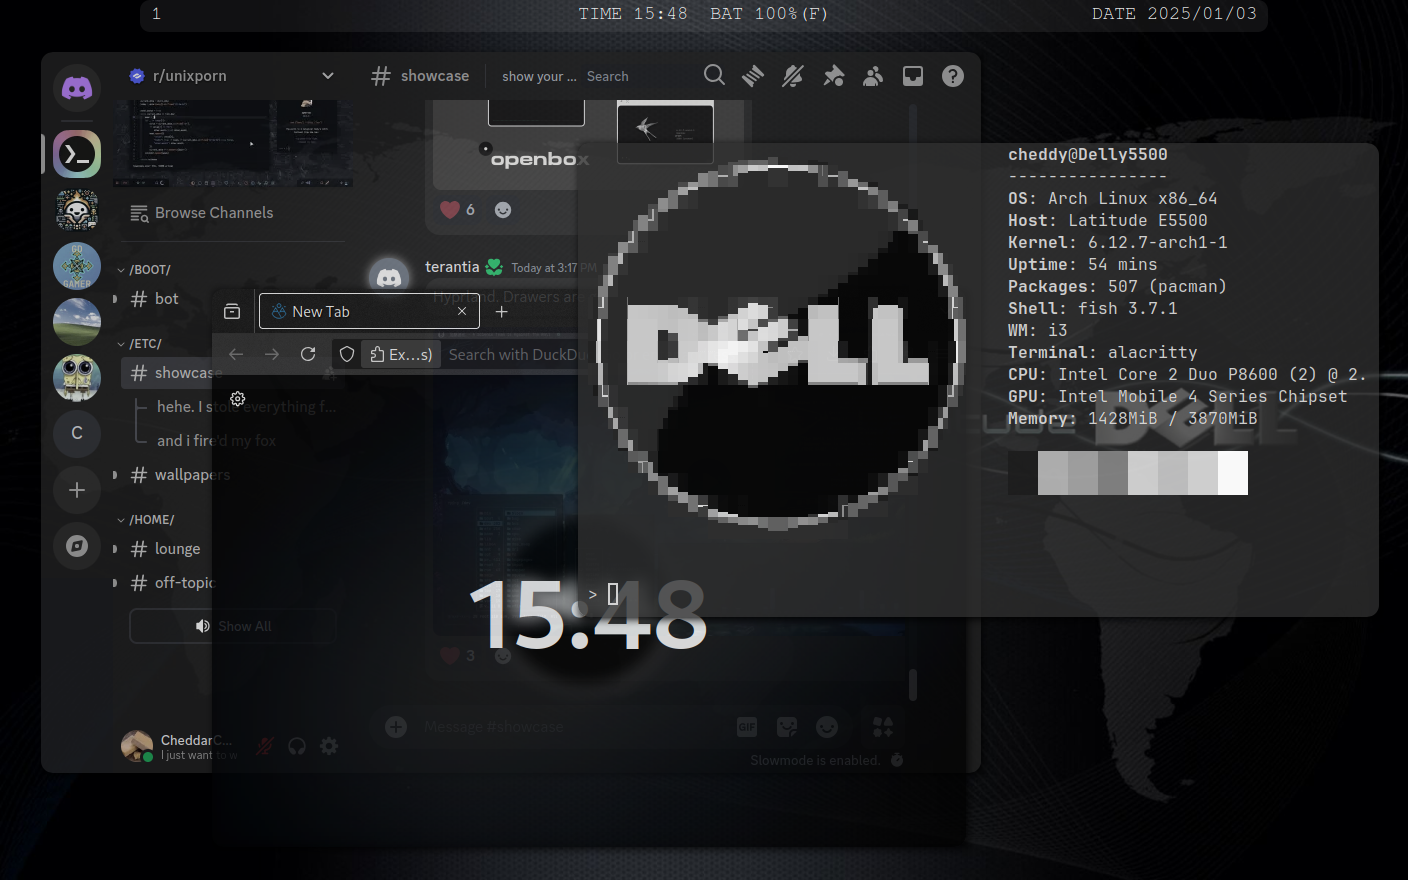Image resolution: width=1408 pixels, height=880 pixels.
Task: Click the DATE 2025/01/03 indicator
Action: [1174, 14]
